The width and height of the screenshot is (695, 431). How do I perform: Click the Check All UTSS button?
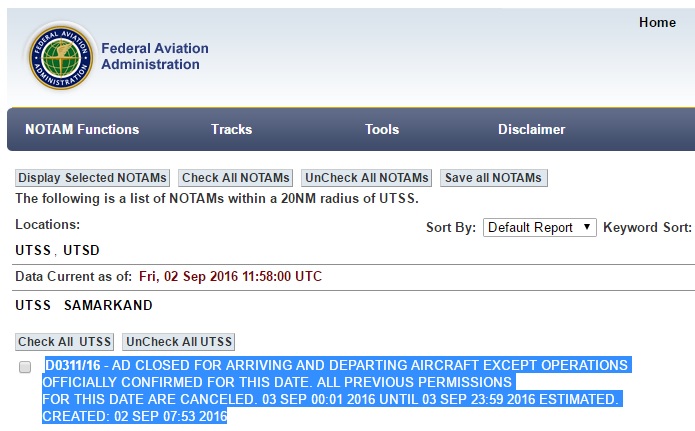65,342
